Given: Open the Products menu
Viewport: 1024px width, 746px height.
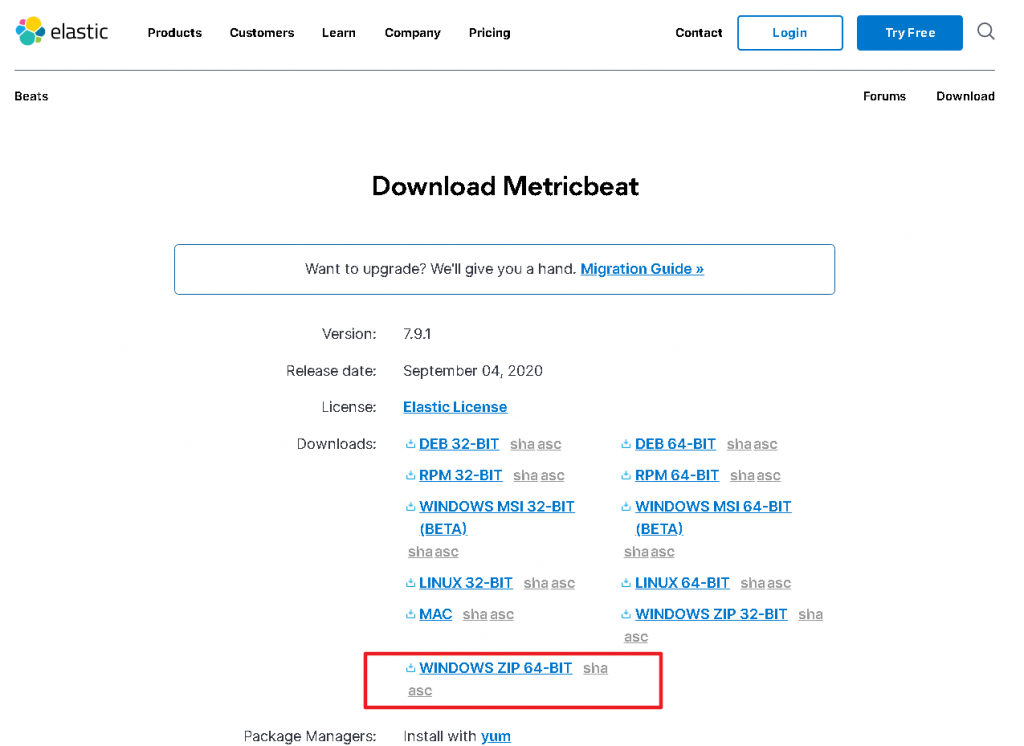Looking at the screenshot, I should click(174, 33).
